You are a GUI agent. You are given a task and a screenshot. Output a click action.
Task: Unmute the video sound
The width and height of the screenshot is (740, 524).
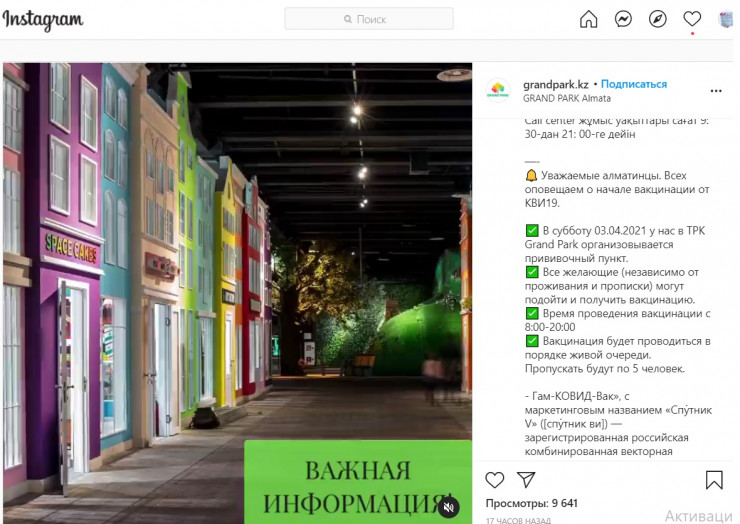tap(449, 506)
